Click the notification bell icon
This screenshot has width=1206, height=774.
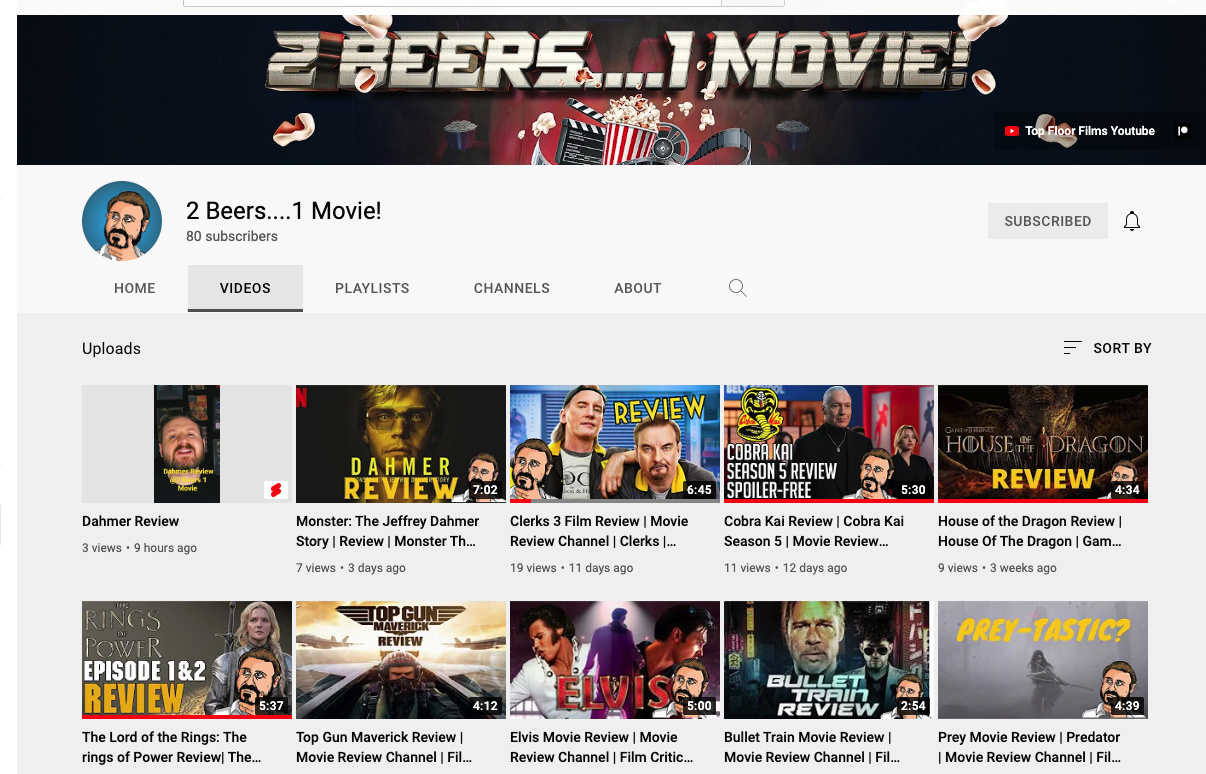point(1132,221)
